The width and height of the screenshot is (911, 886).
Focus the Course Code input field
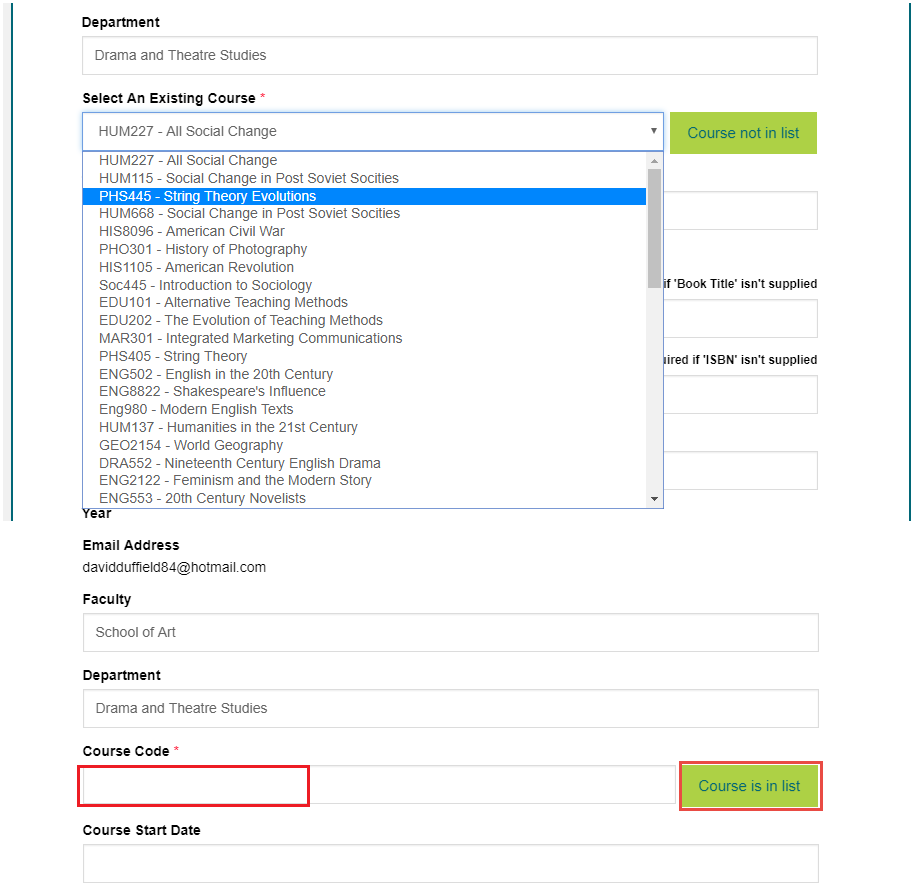378,785
